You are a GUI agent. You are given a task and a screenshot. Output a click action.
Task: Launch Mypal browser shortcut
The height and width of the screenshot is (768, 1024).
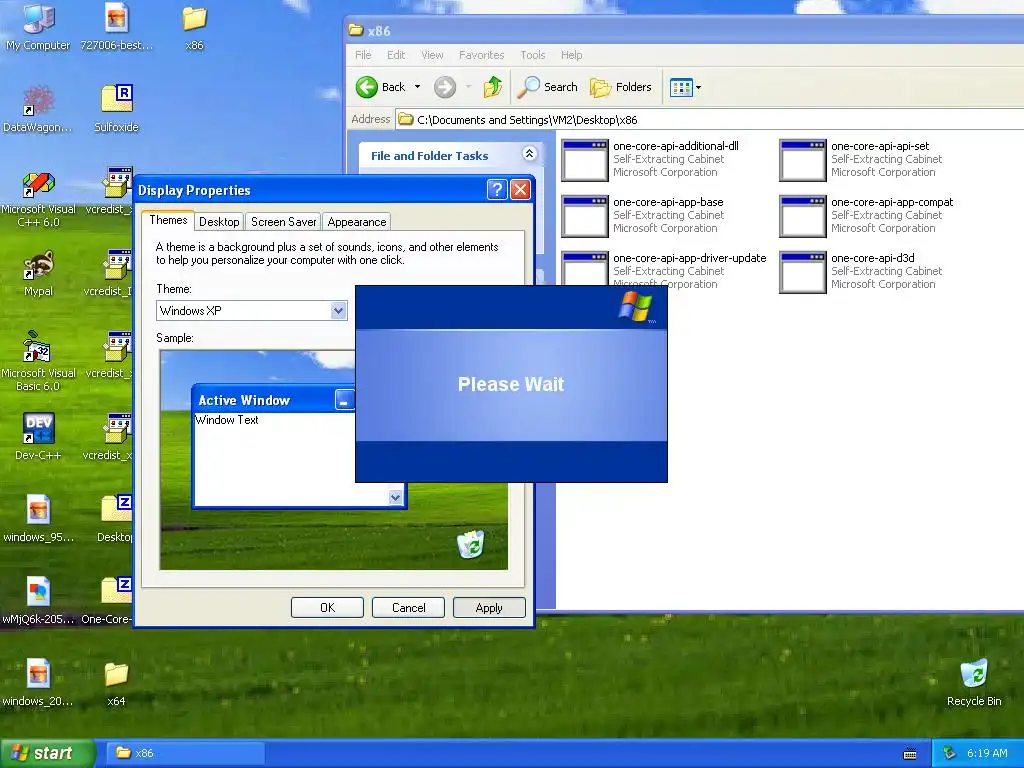click(x=38, y=272)
